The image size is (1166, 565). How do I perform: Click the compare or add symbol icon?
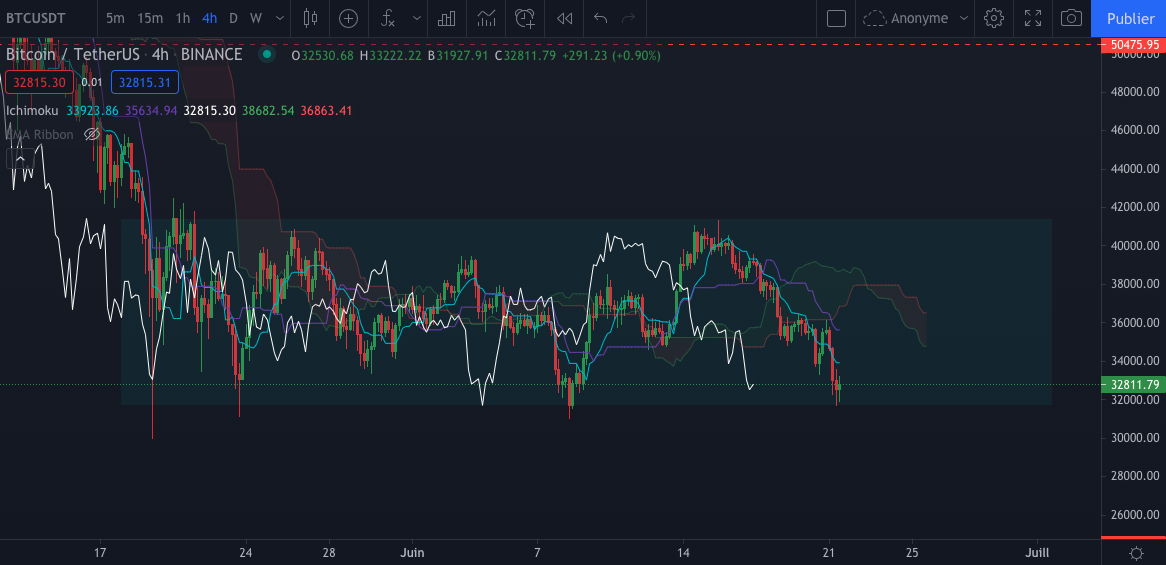[349, 18]
